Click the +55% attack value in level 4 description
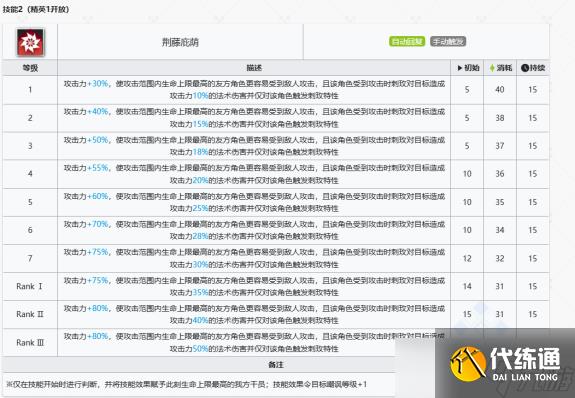Screen dimensions: 575x398 click(98, 168)
